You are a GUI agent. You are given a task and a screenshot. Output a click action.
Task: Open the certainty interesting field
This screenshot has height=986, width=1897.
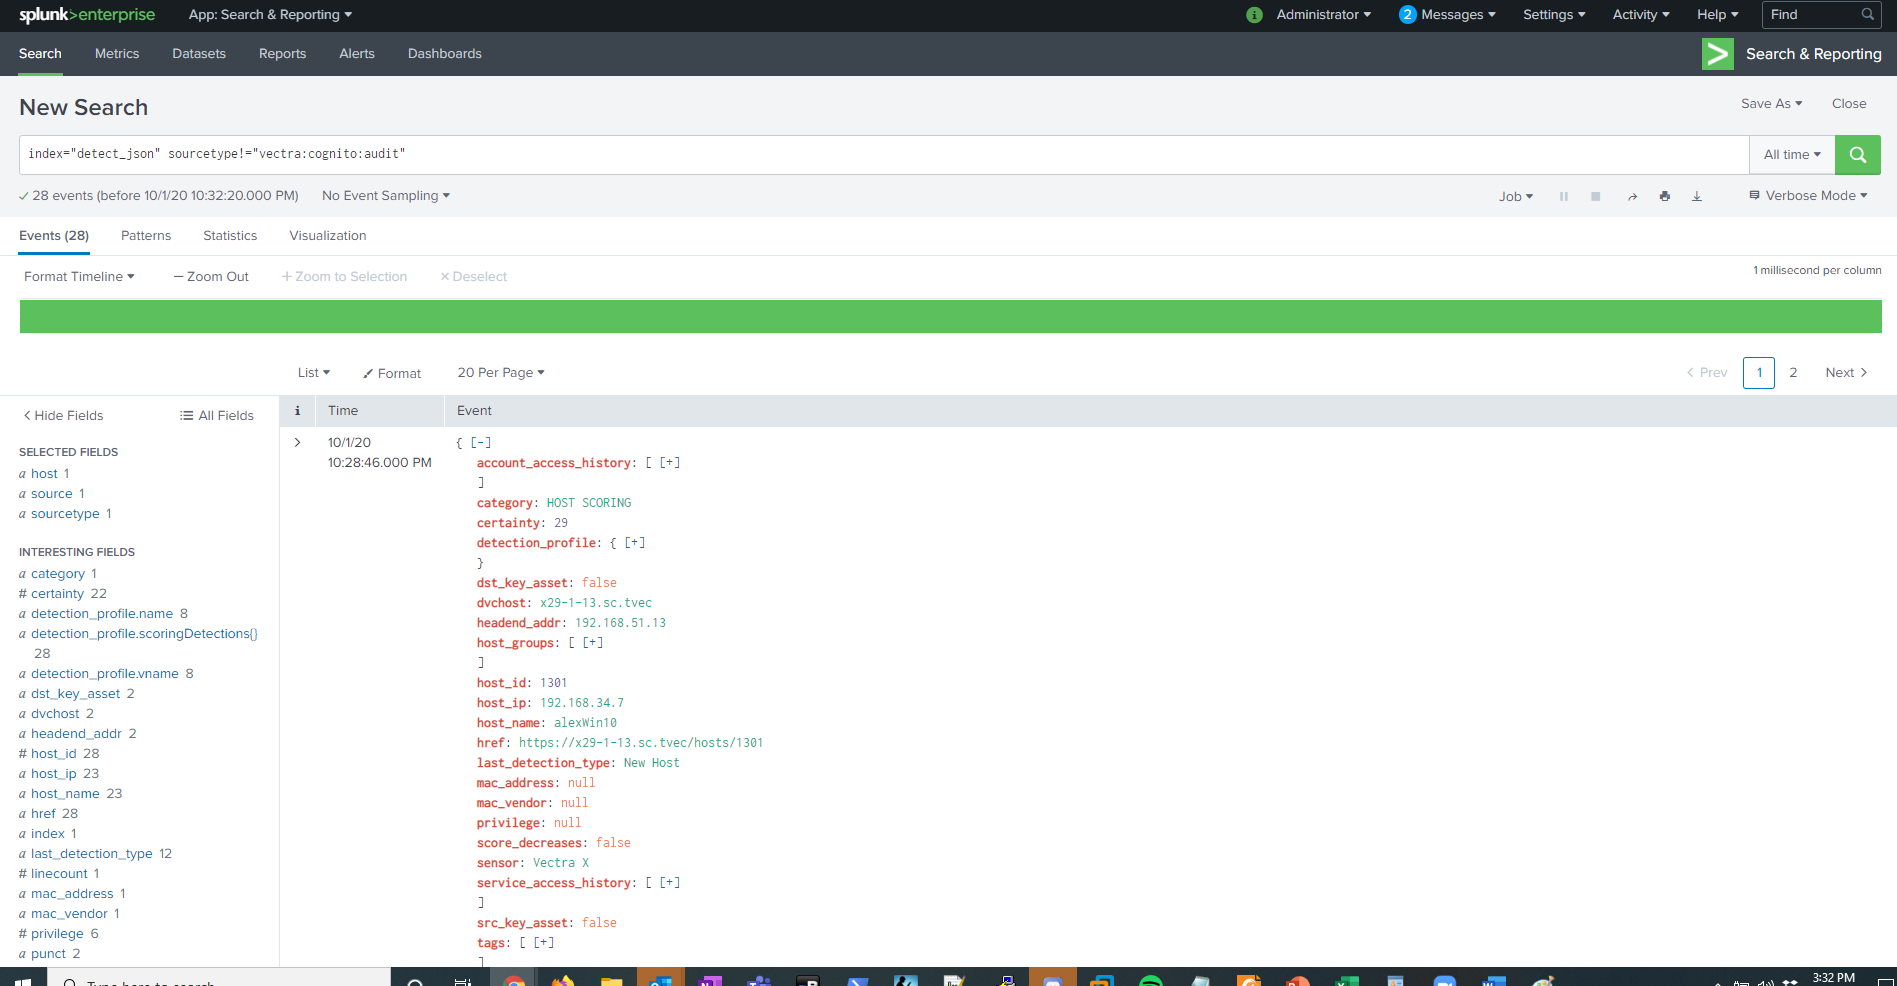[57, 594]
